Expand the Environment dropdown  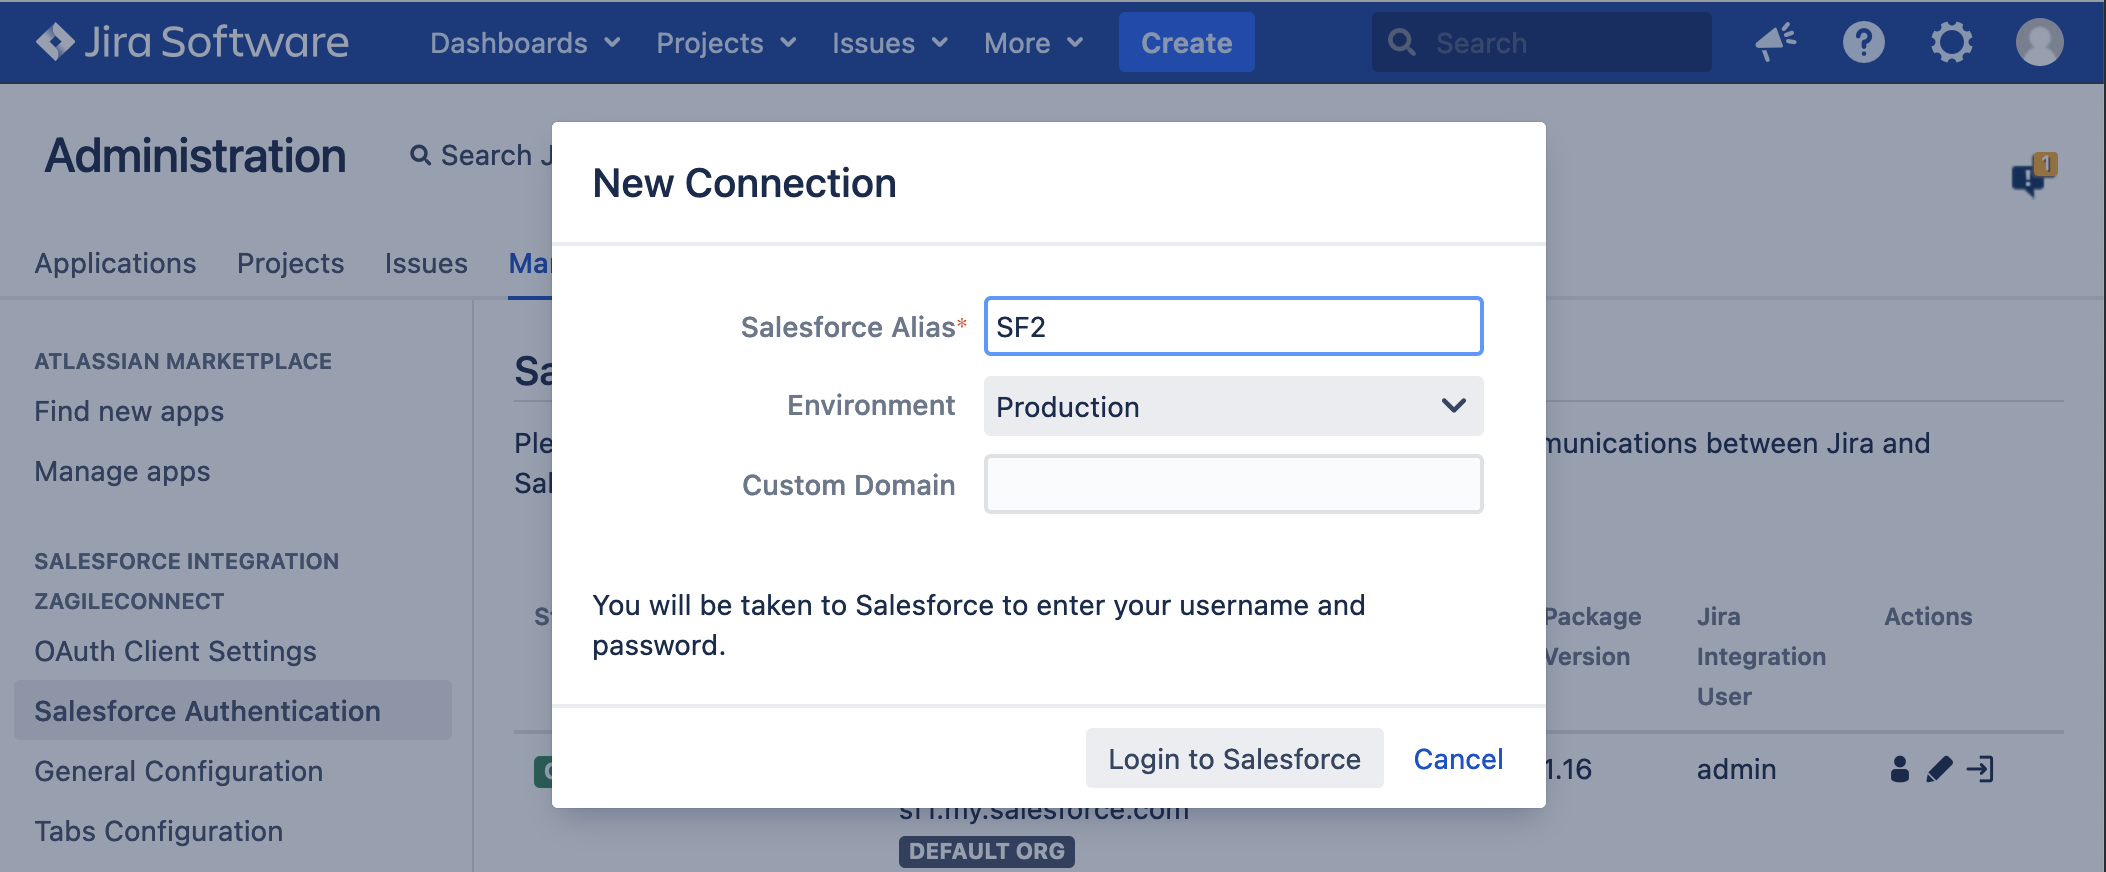[1233, 406]
